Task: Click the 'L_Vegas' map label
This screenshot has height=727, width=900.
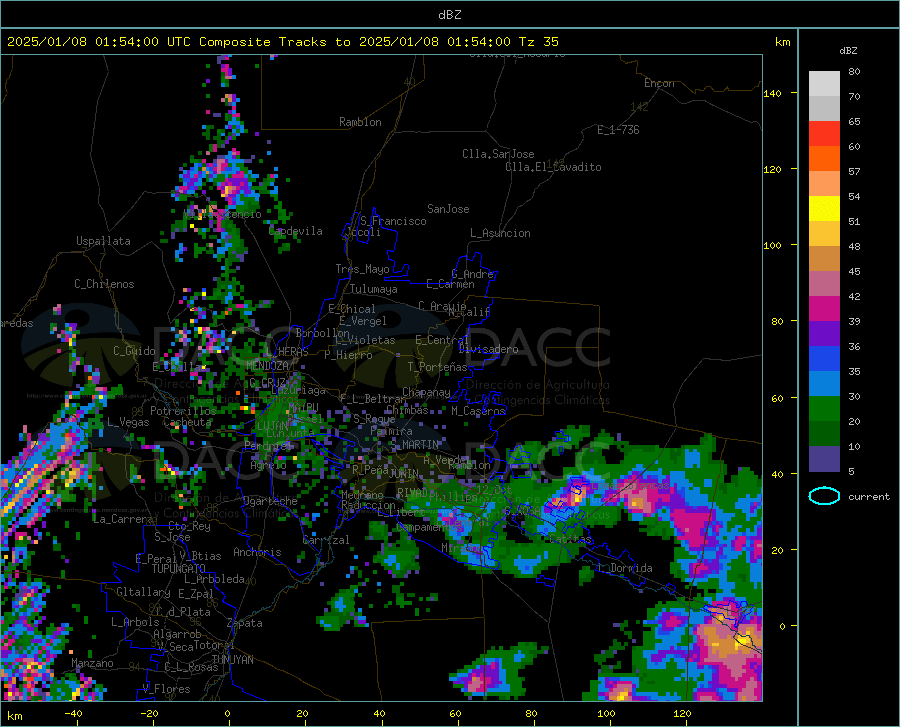Action: point(128,422)
